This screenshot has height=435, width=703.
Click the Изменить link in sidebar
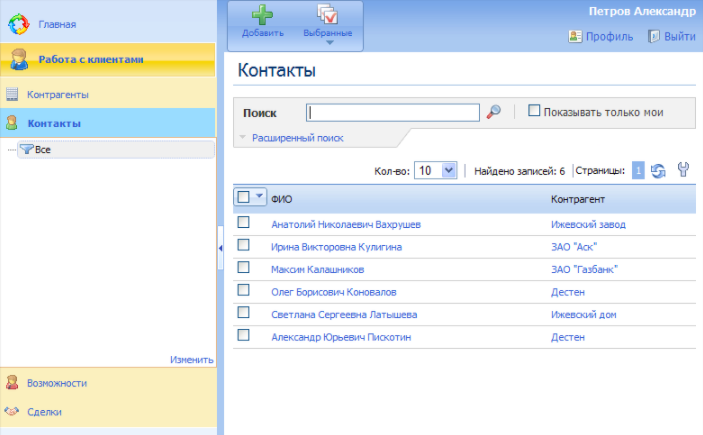pos(191,359)
